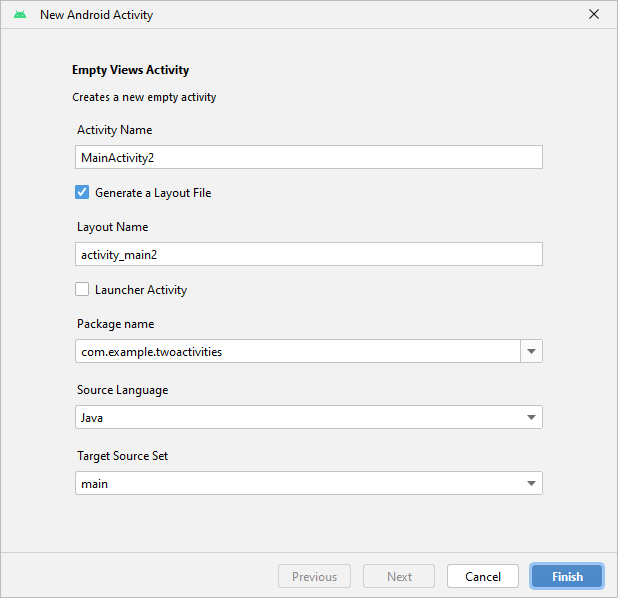This screenshot has height=598, width=618.
Task: Close the New Android Activity dialog
Action: 594,15
